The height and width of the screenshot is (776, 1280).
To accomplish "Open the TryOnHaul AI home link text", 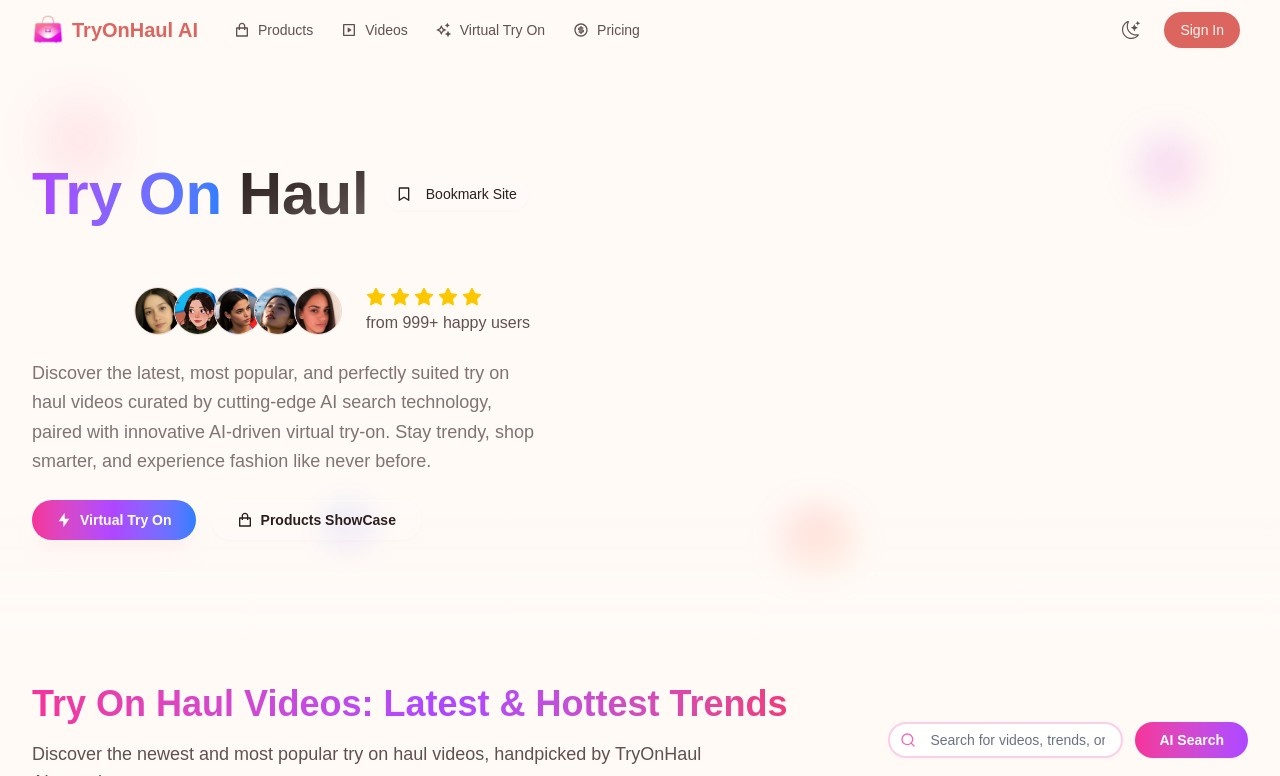I will 135,30.
